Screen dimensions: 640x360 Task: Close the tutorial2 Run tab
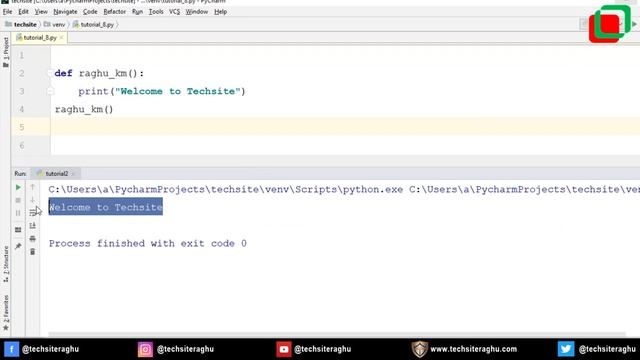coord(73,174)
